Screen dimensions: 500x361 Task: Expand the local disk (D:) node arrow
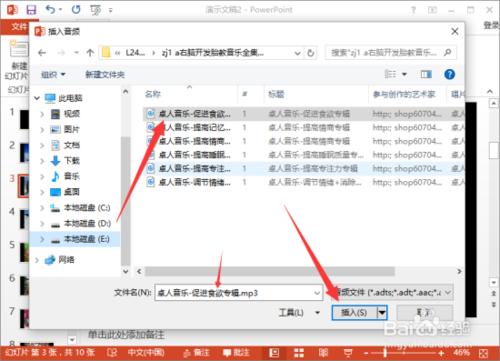(42, 223)
